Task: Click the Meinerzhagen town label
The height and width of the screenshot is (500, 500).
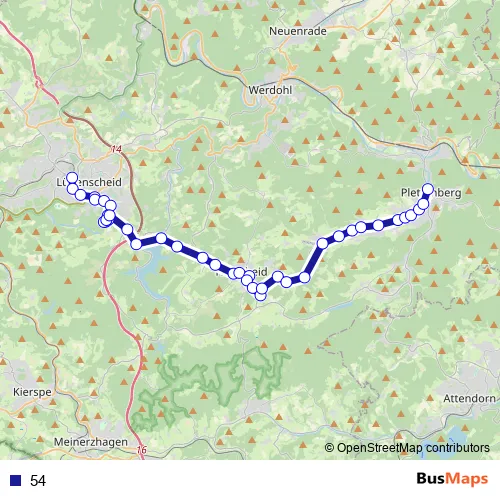Action: click(91, 442)
